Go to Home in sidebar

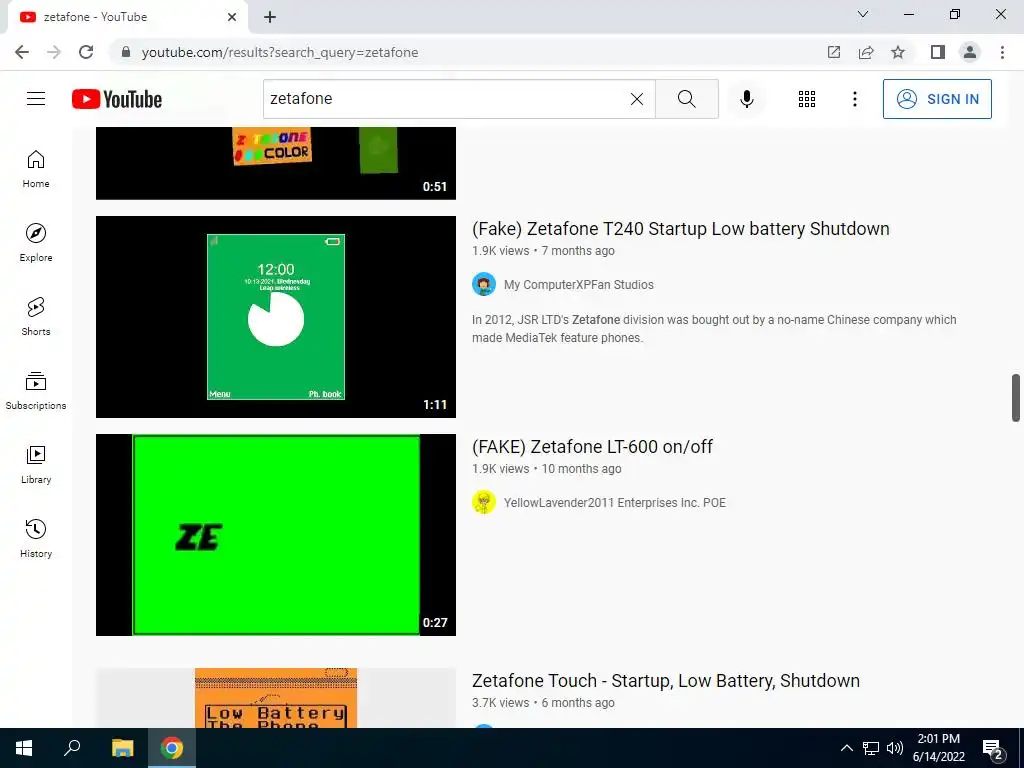point(36,168)
